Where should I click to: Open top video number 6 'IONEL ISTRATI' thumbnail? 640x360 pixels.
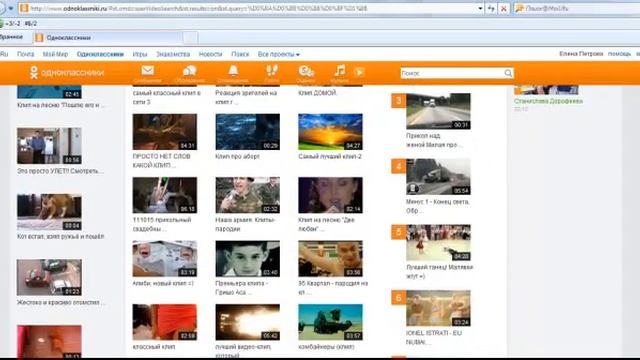[438, 308]
